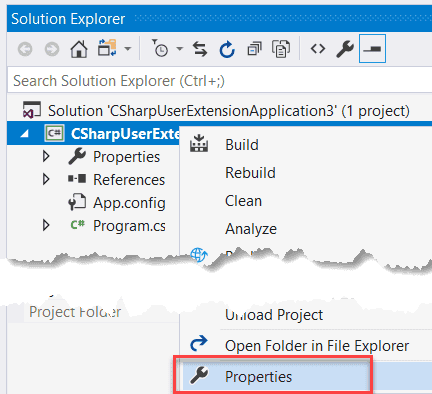Click the Home icon in Solution Explorer toolbar

pyautogui.click(x=79, y=49)
